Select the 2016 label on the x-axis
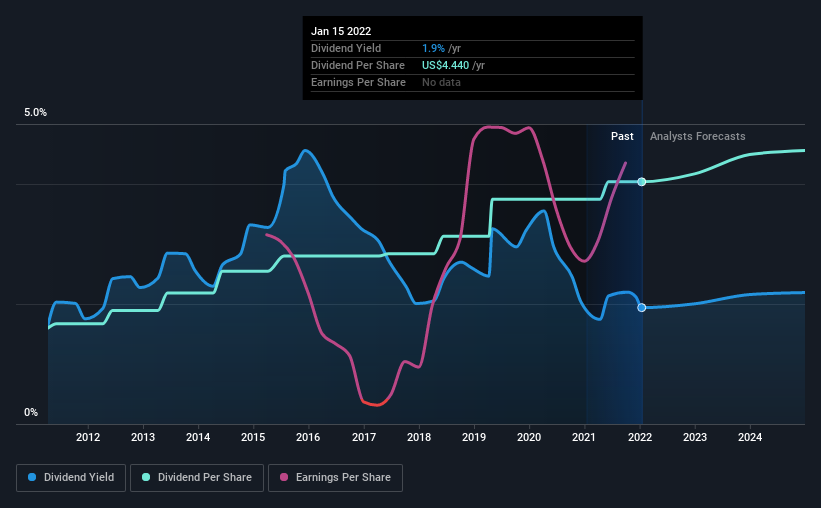The height and width of the screenshot is (508, 821). [x=308, y=437]
